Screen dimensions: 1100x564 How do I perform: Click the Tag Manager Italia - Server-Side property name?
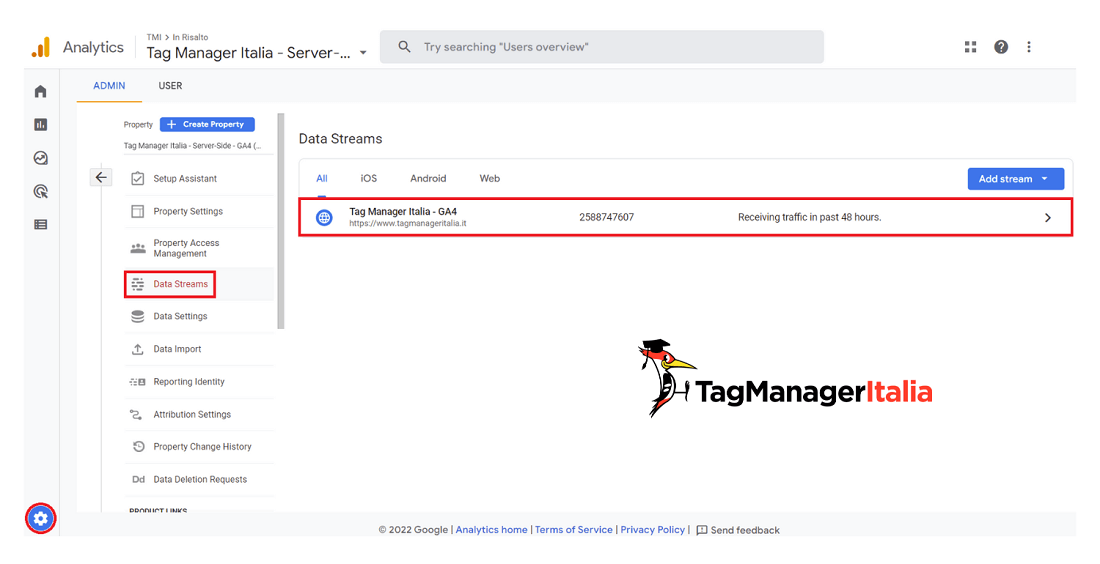coord(248,53)
